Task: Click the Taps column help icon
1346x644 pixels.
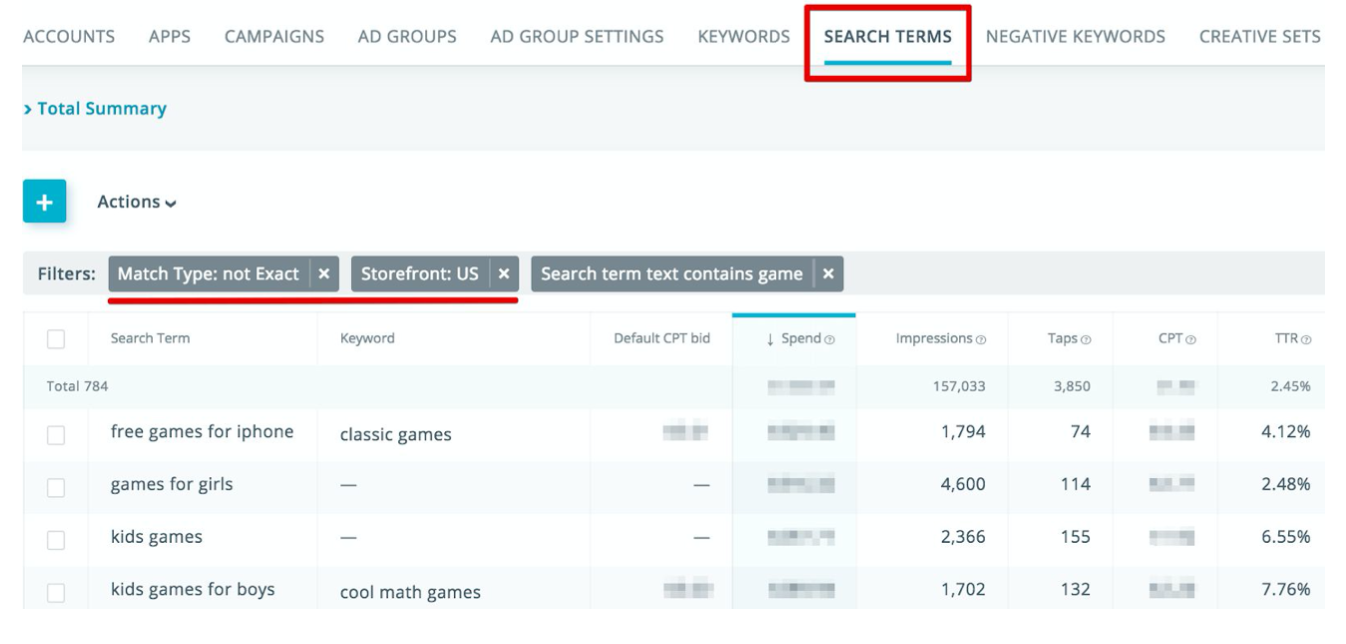Action: (1086, 340)
